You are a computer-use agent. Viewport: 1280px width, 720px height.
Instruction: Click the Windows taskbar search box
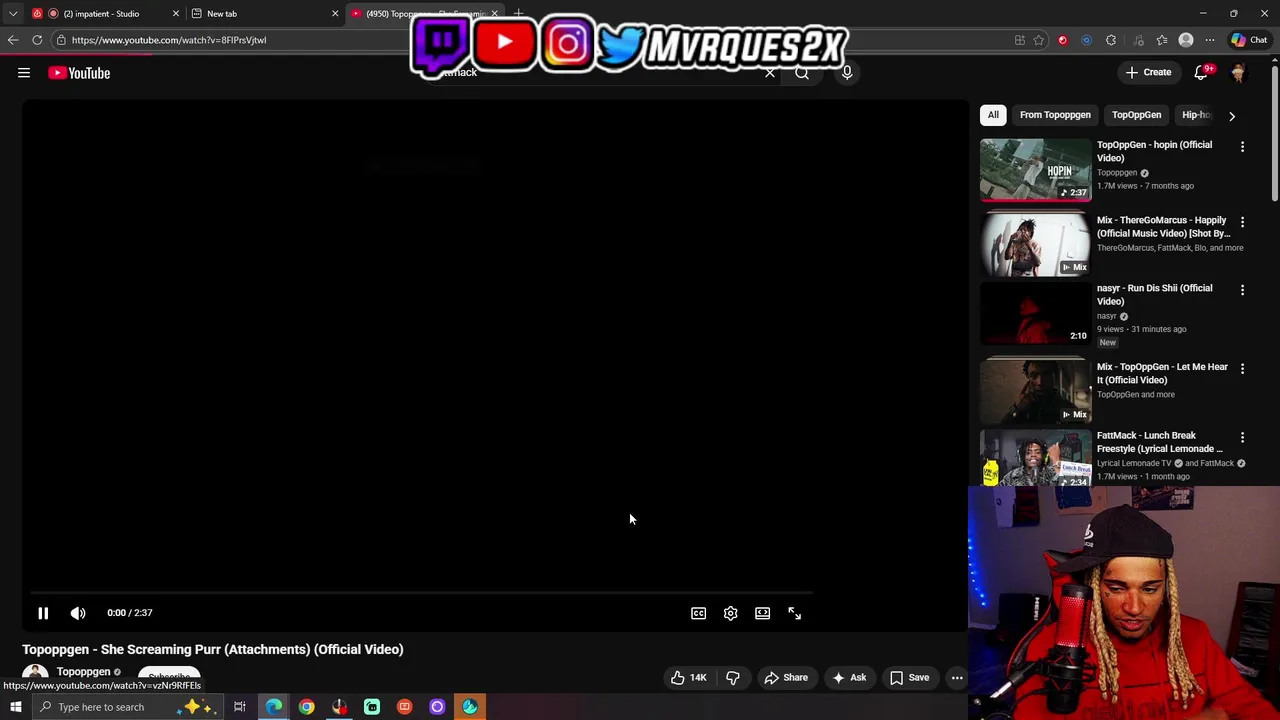coord(128,707)
